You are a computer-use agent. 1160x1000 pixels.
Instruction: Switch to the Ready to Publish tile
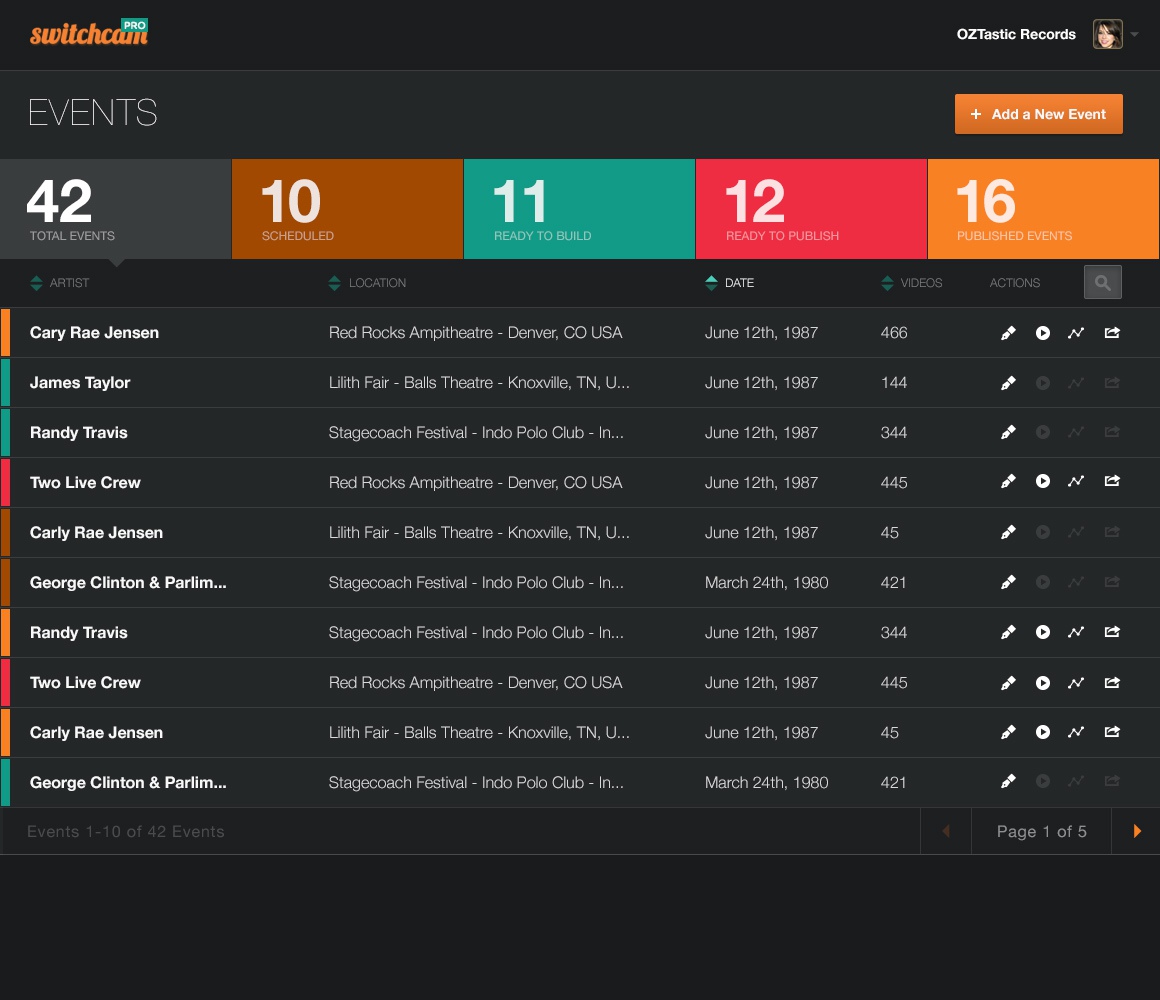(811, 209)
